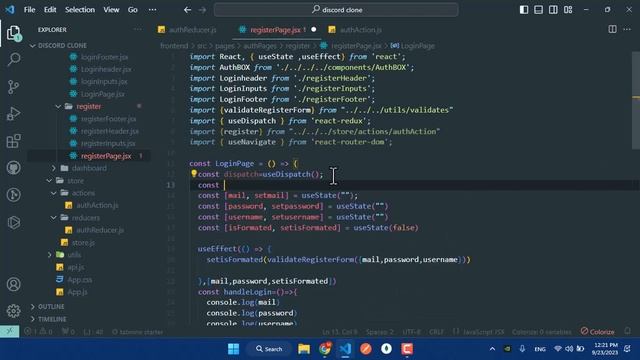This screenshot has height=360, width=640.
Task: Click the Windows Start button
Action: click(233, 349)
